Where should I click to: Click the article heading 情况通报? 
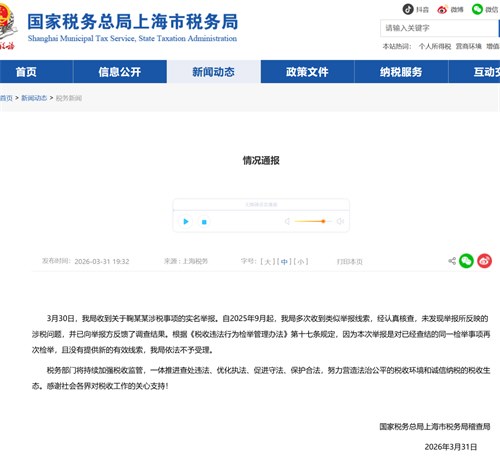[x=261, y=161]
